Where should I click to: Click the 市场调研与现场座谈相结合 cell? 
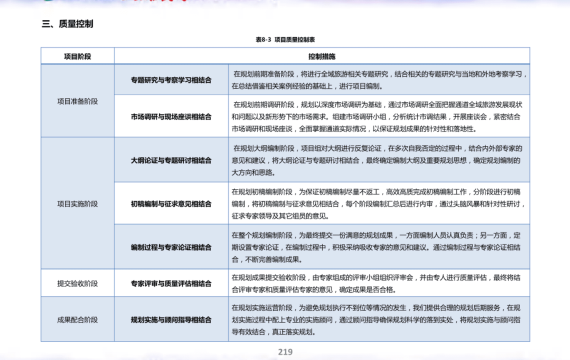point(171,116)
